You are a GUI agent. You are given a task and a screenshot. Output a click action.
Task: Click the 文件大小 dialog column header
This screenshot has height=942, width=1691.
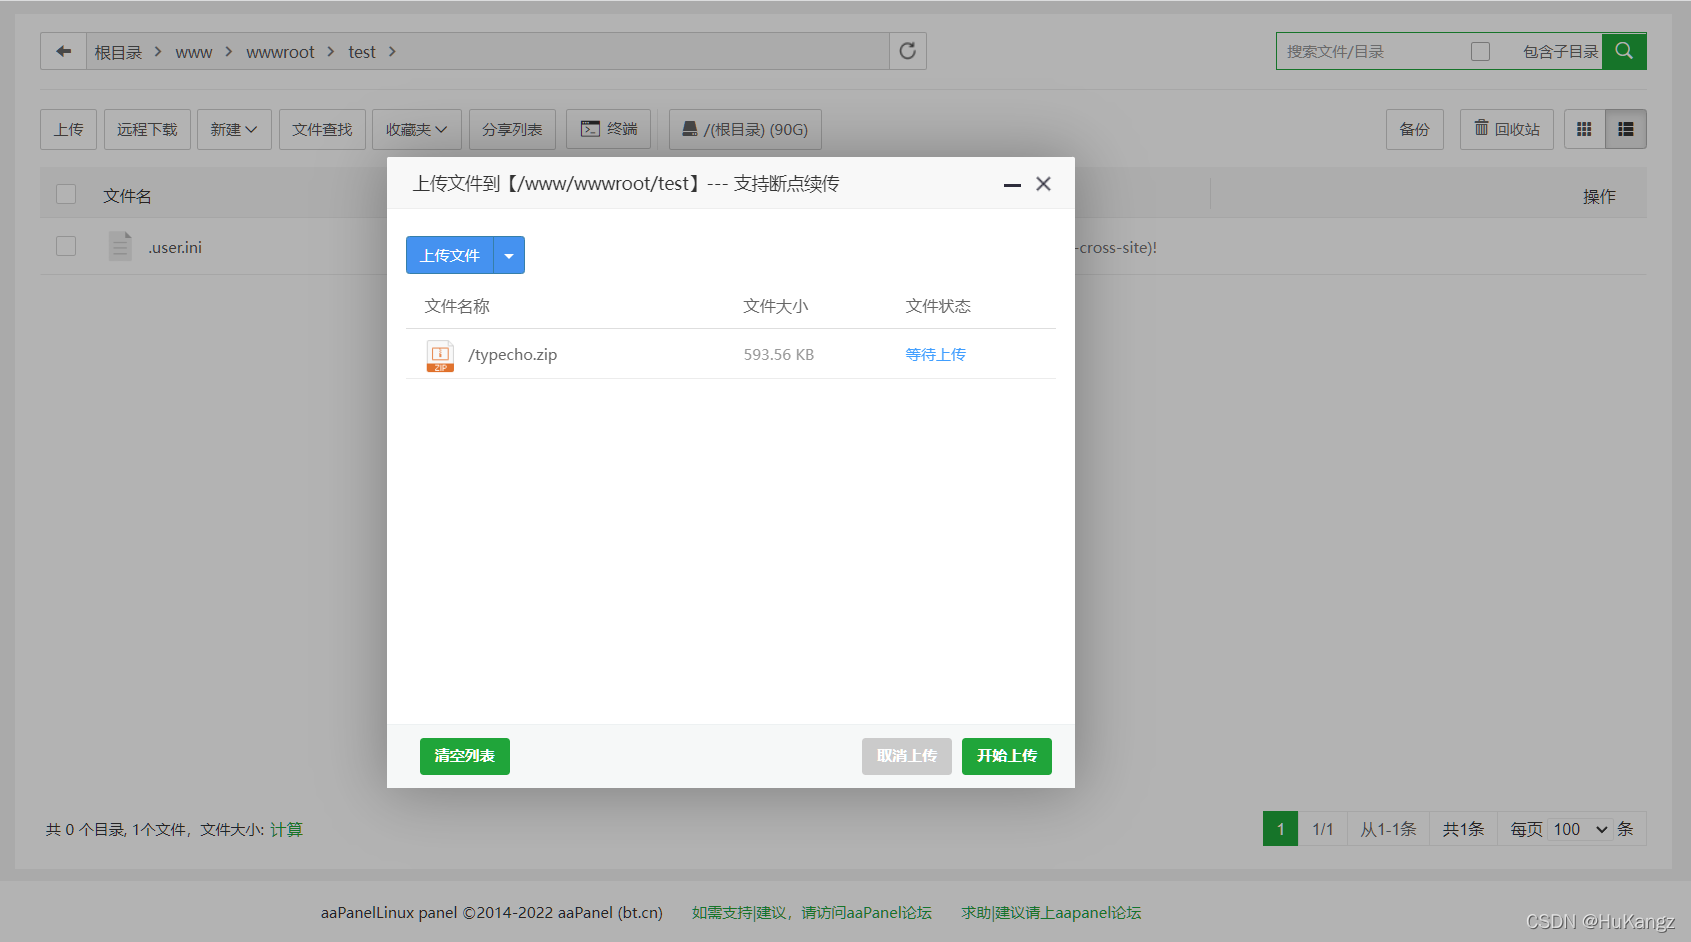[776, 306]
